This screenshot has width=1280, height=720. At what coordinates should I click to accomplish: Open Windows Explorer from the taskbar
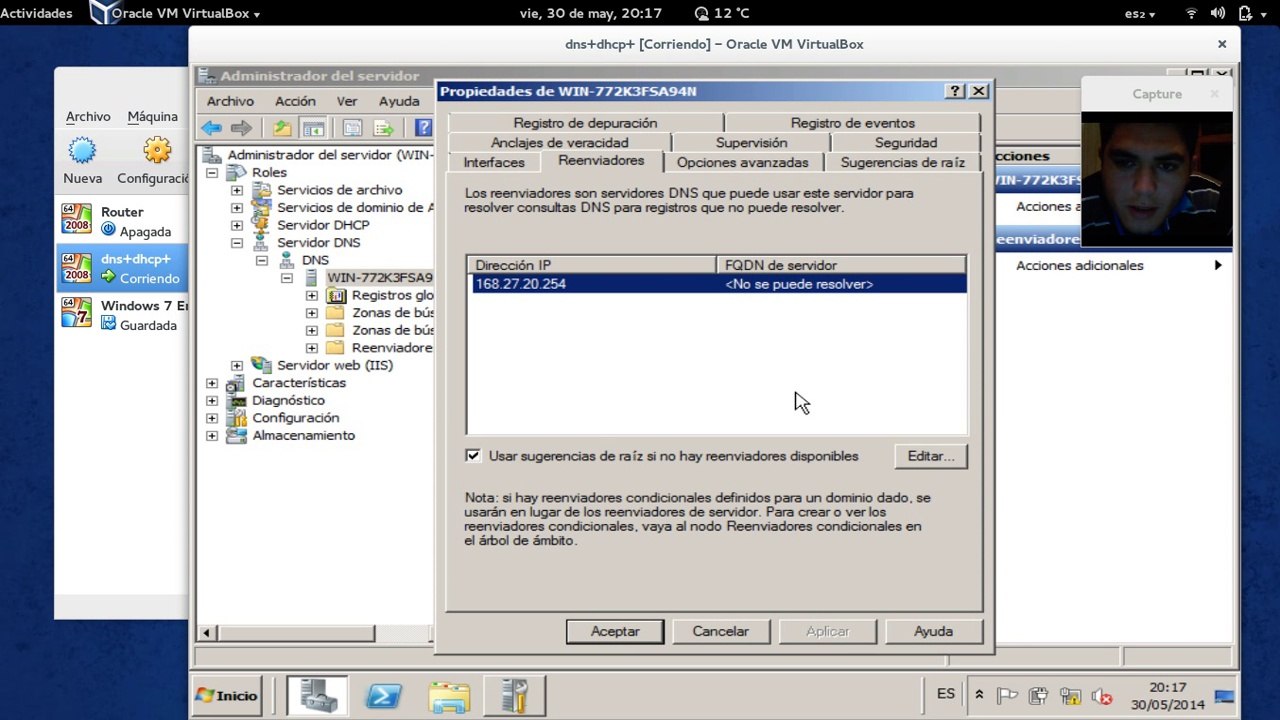pyautogui.click(x=449, y=695)
